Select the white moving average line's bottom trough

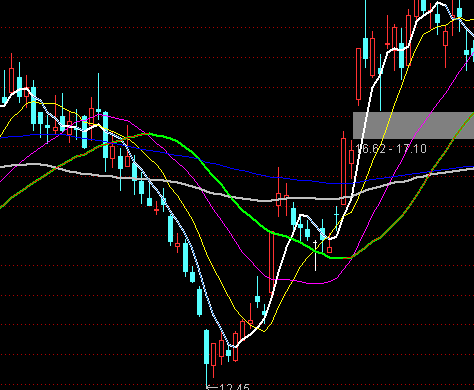click(235, 347)
